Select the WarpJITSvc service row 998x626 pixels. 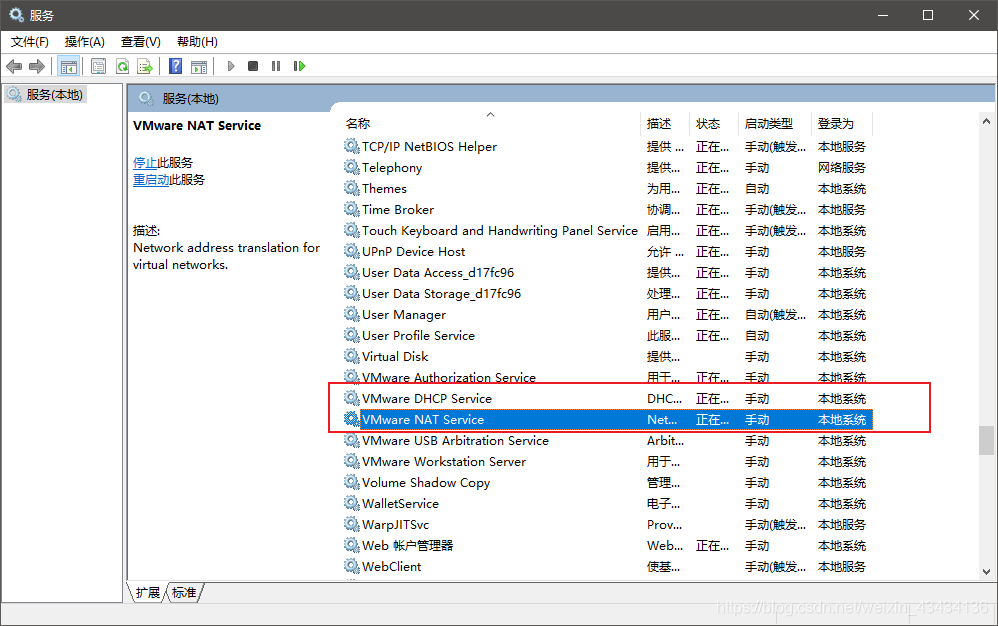[608, 525]
